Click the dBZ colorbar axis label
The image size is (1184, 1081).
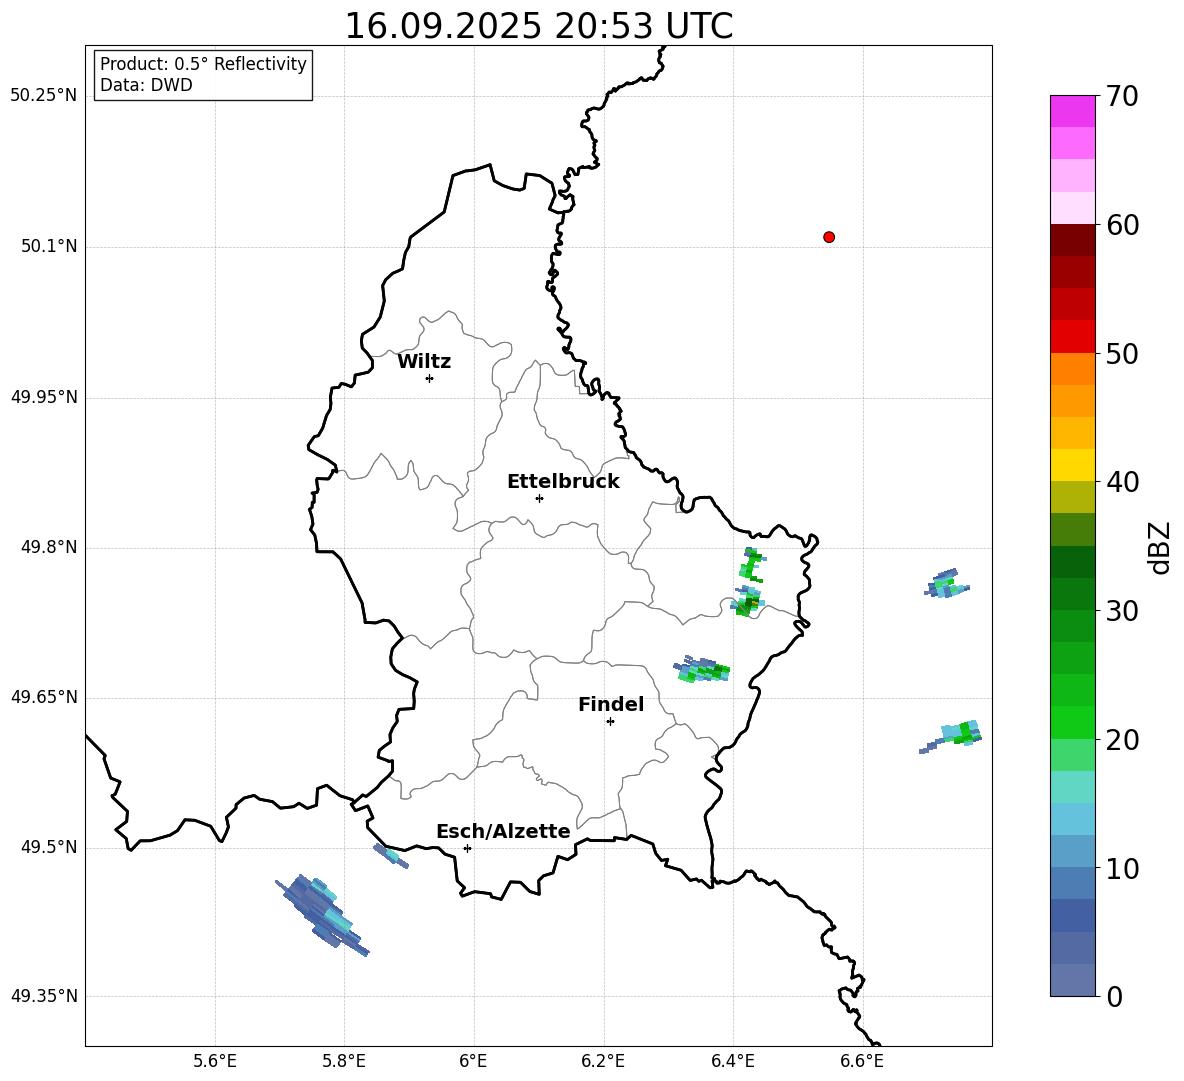[x=1161, y=548]
